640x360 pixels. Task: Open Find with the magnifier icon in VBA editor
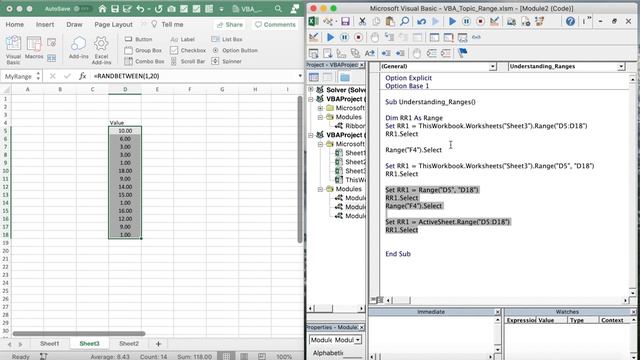click(x=404, y=21)
